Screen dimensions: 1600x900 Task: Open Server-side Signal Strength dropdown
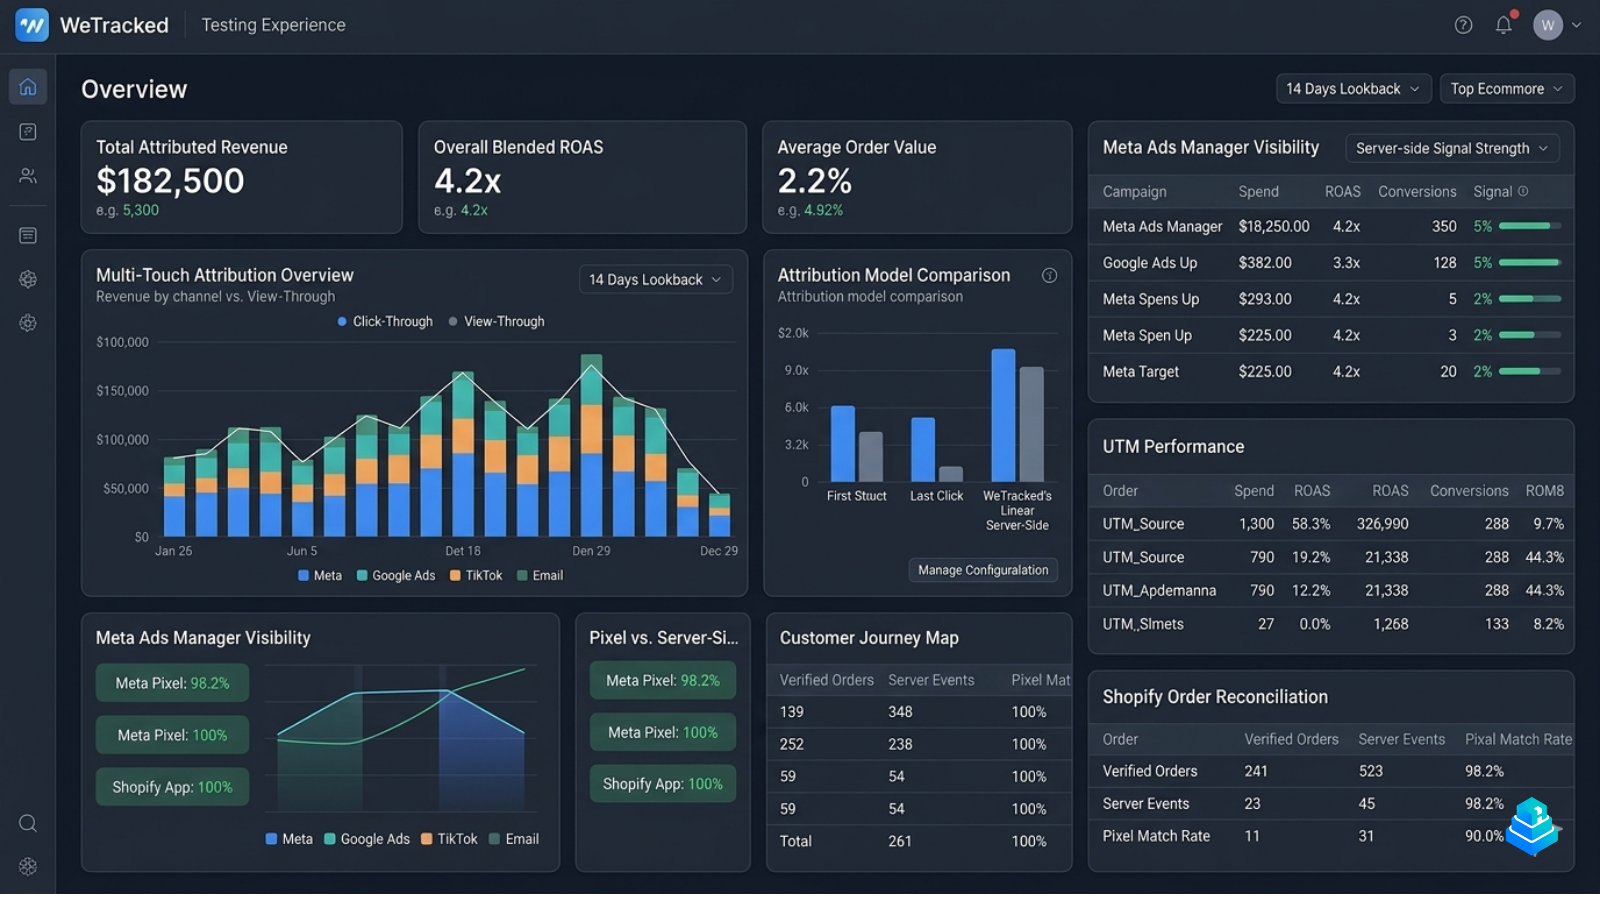pyautogui.click(x=1452, y=148)
